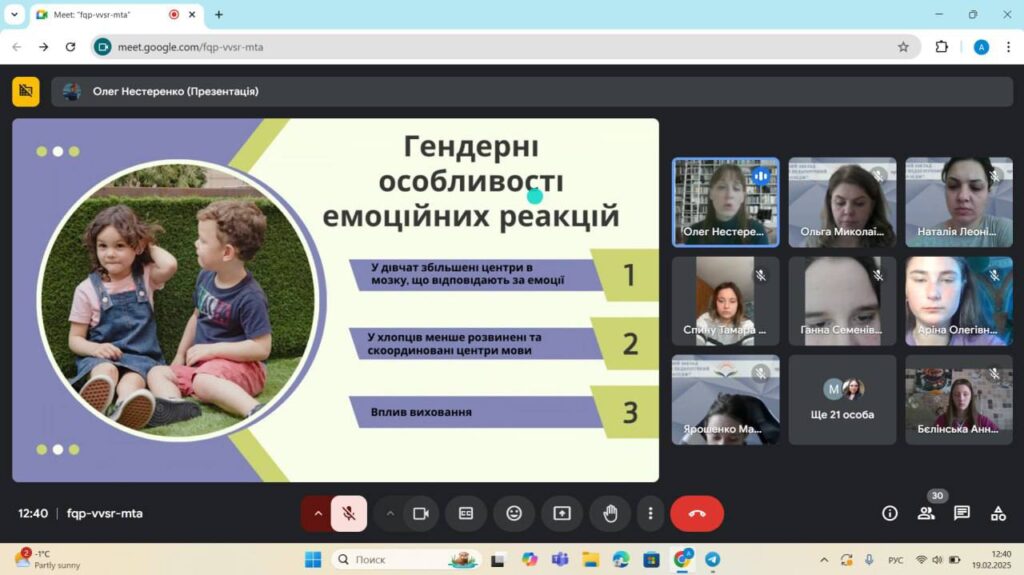
Task: Open the meeting details info icon
Action: pos(889,513)
